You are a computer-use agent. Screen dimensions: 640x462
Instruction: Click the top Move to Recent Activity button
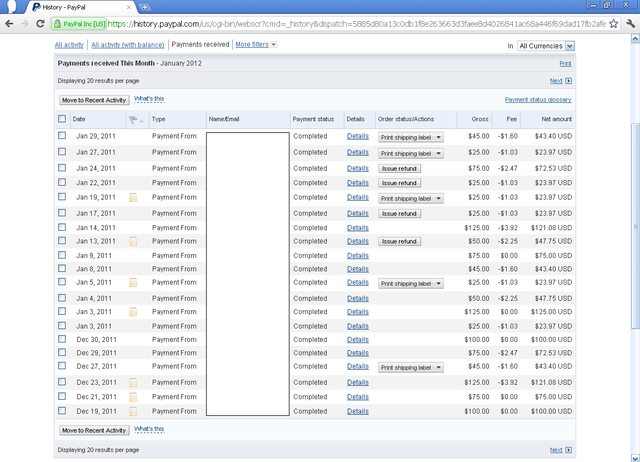94,100
